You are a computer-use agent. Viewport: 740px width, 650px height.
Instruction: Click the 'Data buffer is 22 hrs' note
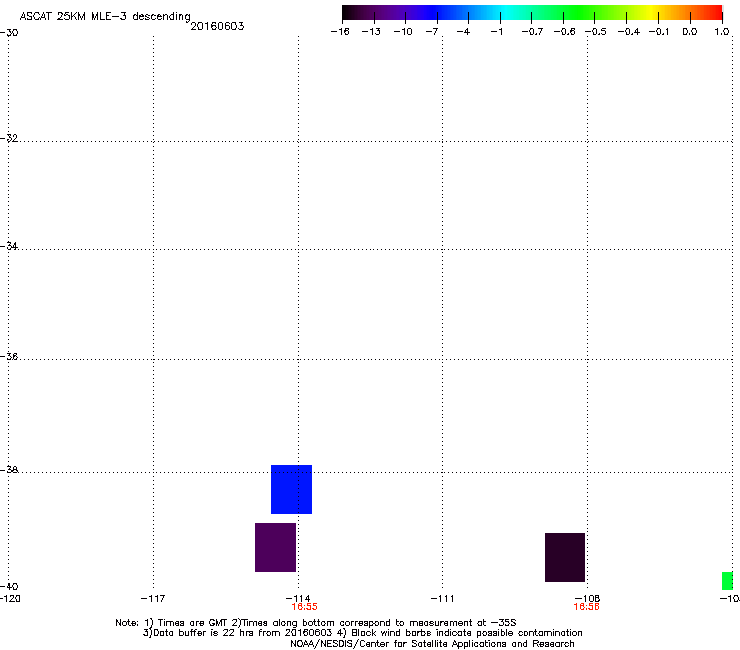[362, 633]
